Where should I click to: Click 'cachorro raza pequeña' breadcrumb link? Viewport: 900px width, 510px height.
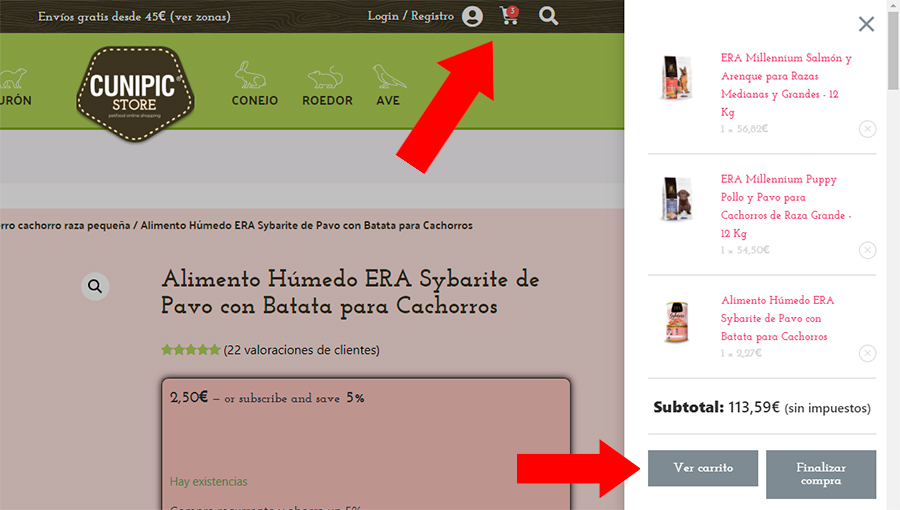click(x=65, y=225)
